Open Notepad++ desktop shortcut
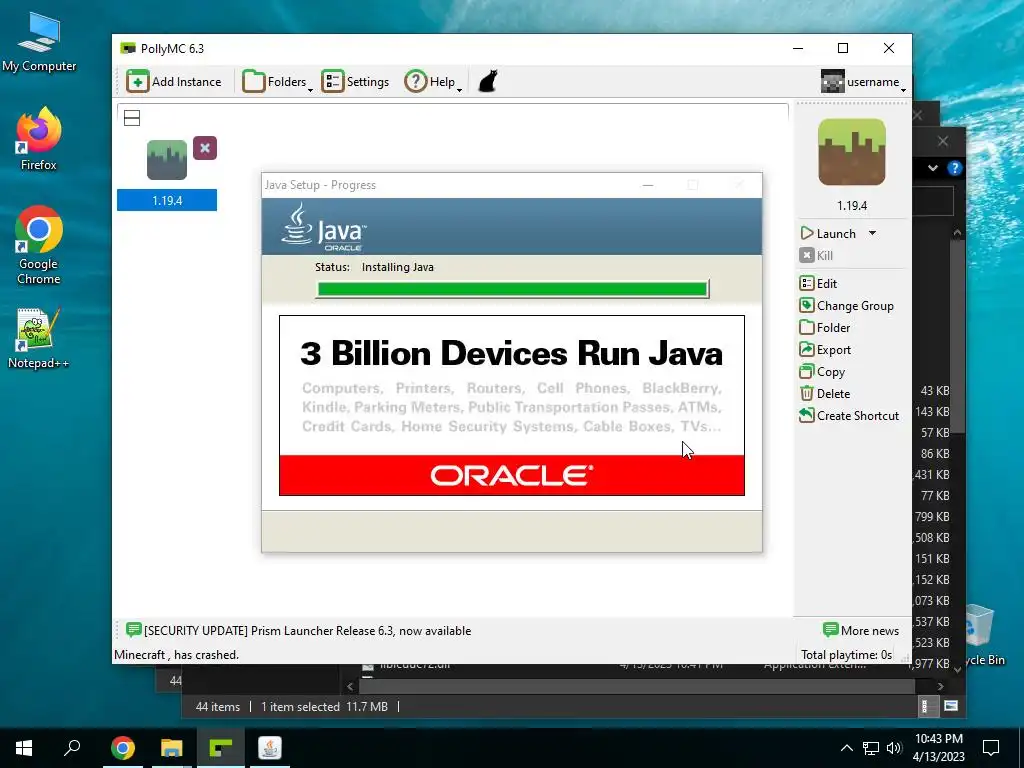Screen dimensions: 1024x768 tap(39, 338)
